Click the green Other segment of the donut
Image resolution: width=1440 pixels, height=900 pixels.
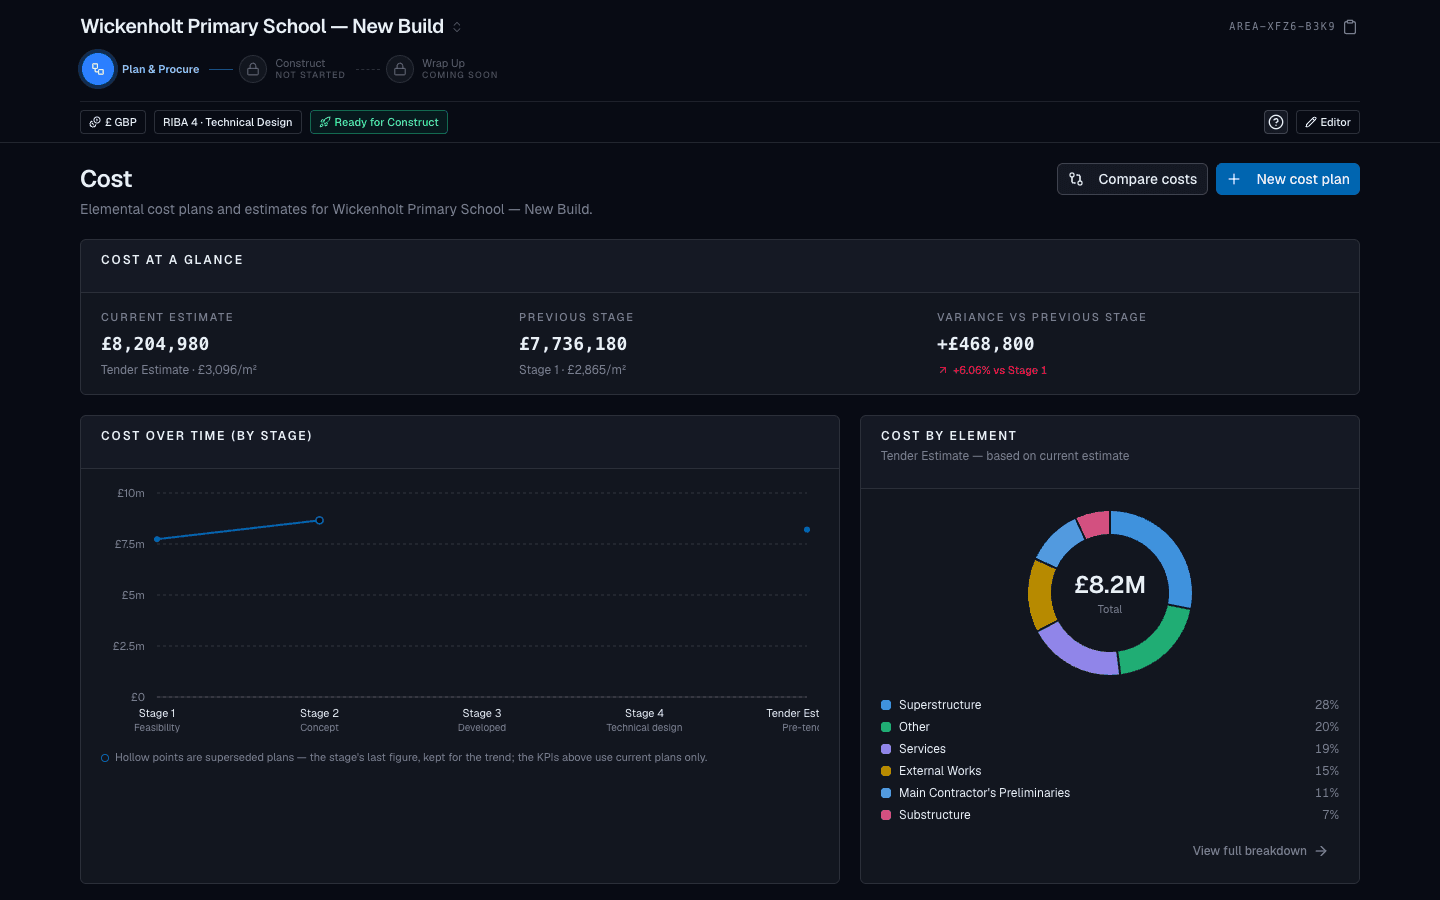point(1157,642)
